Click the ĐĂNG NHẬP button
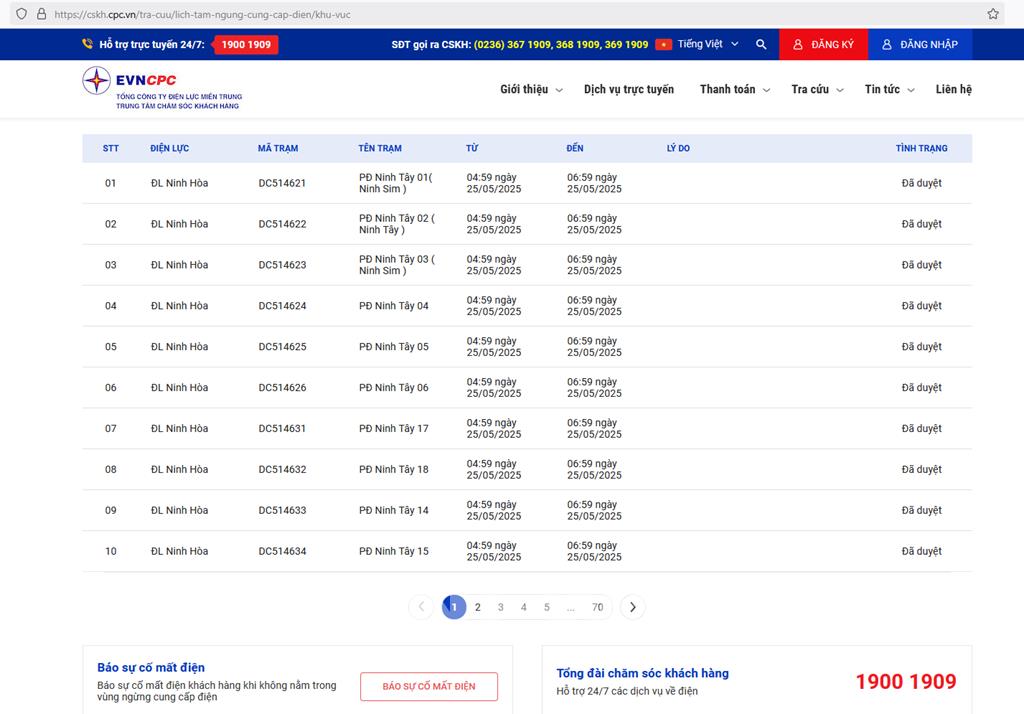 coord(920,45)
